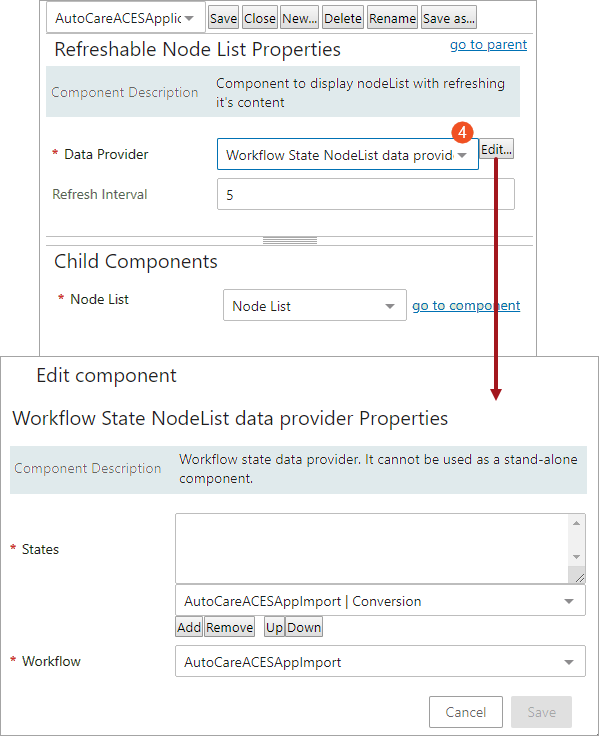Open the AutoCareACESAppImport | Conversion state dropdown

coord(380,600)
